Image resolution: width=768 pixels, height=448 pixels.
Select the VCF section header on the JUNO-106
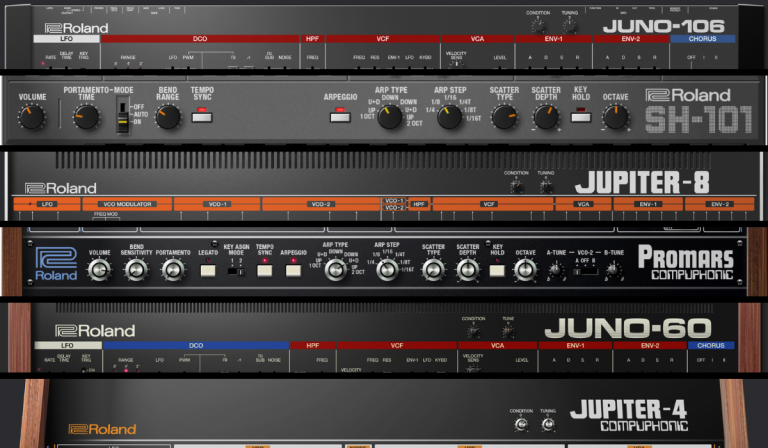point(383,39)
